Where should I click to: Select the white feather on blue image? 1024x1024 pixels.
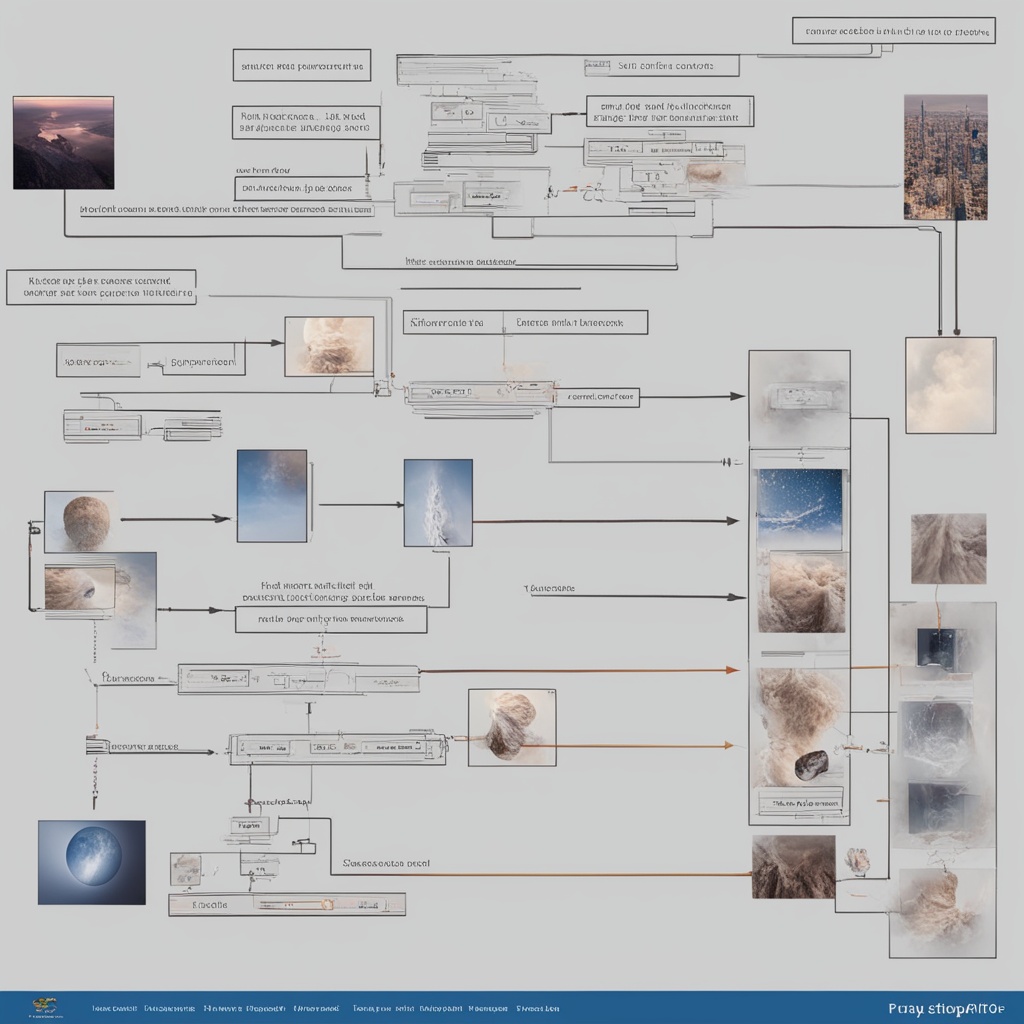[438, 502]
